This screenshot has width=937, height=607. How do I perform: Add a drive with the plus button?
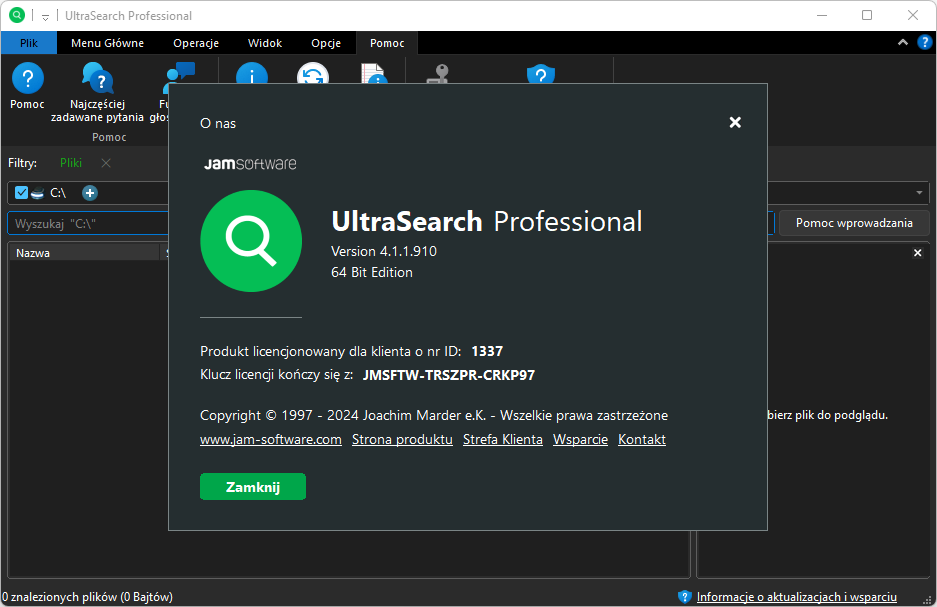[x=90, y=193]
